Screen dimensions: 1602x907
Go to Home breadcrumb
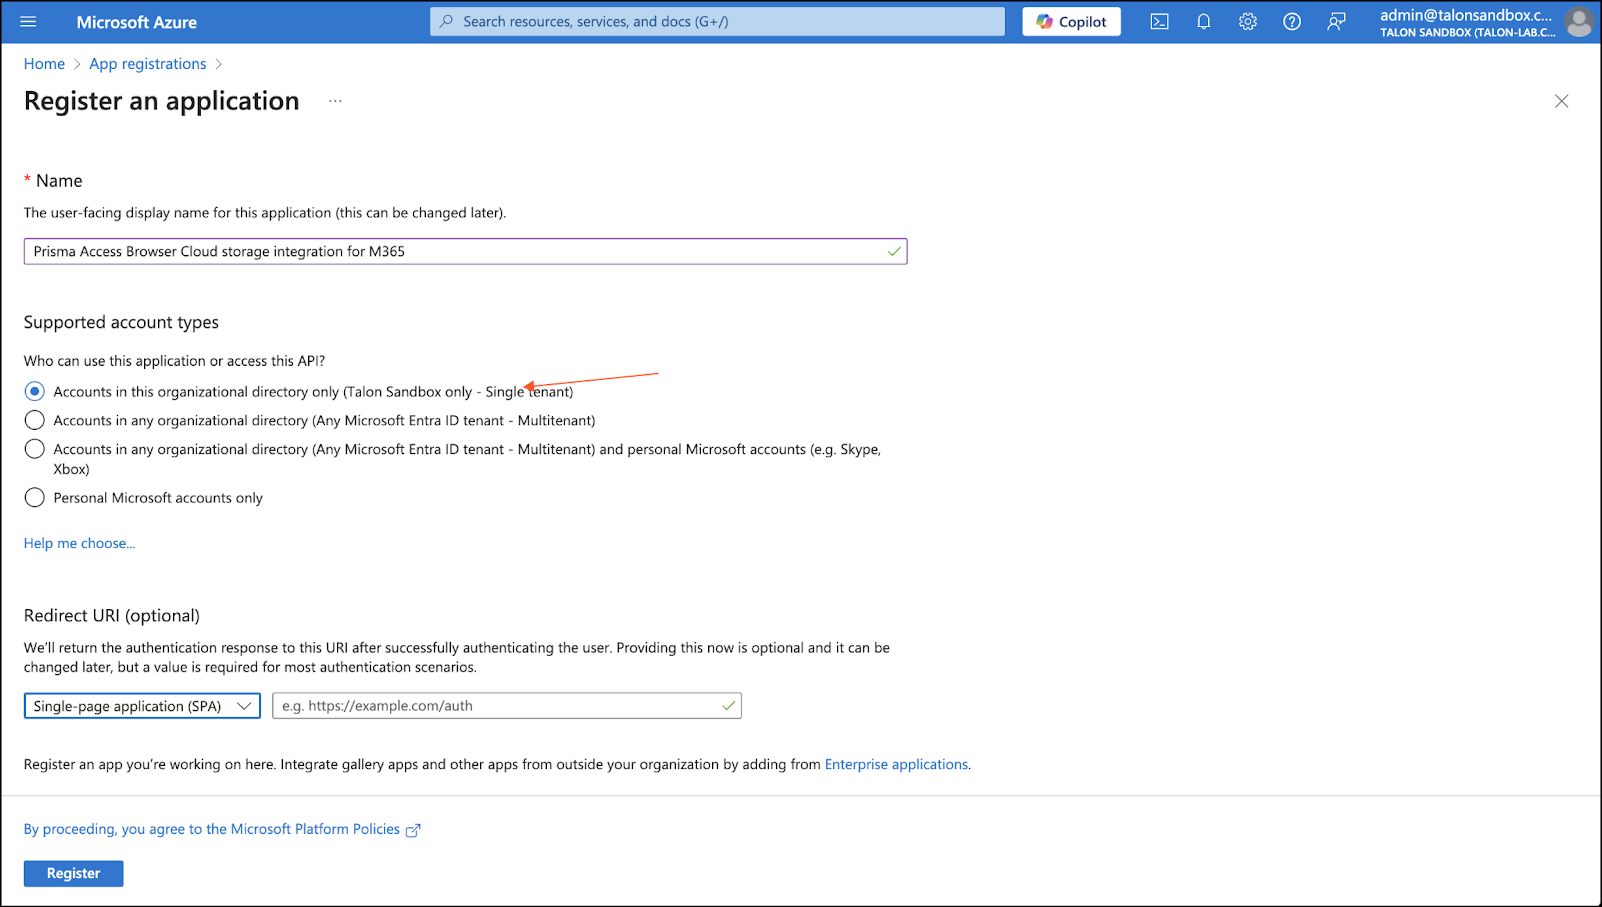coord(44,64)
